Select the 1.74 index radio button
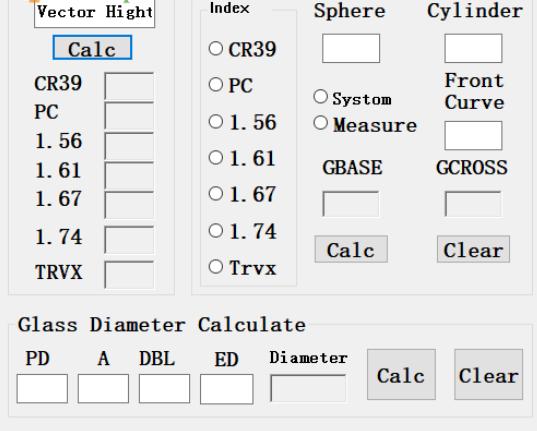 pos(216,231)
